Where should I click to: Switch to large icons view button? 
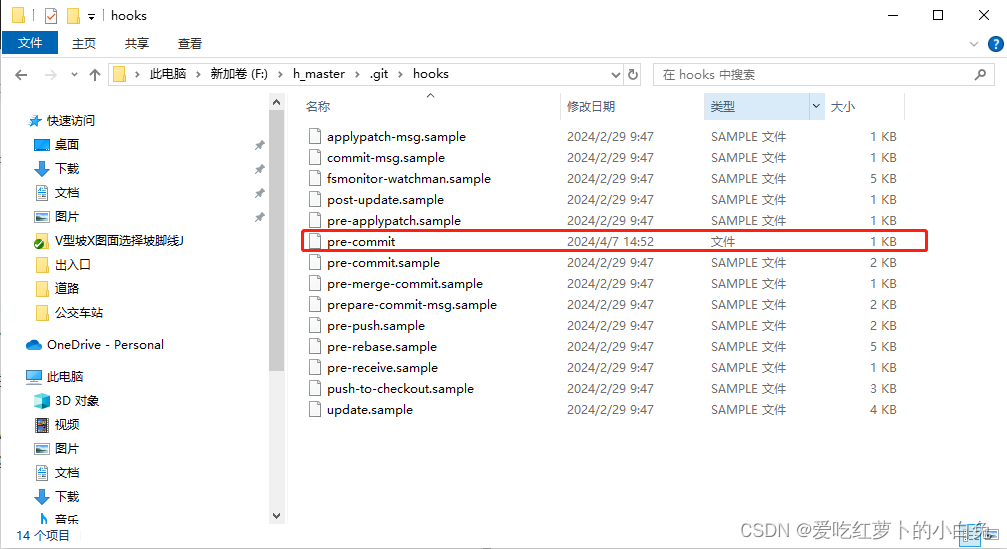coord(990,534)
